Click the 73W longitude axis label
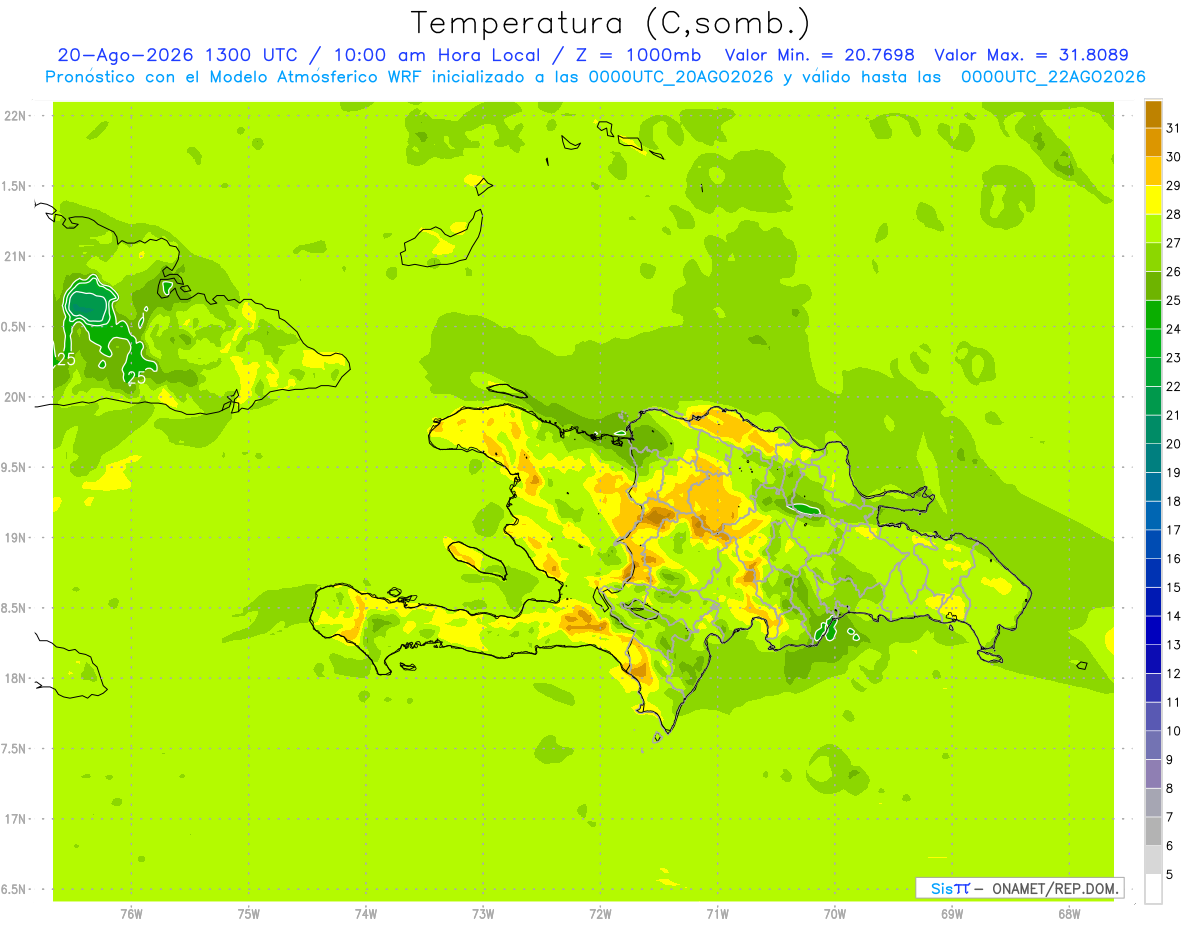Image resolution: width=1200 pixels, height=927 pixels. 483,913
